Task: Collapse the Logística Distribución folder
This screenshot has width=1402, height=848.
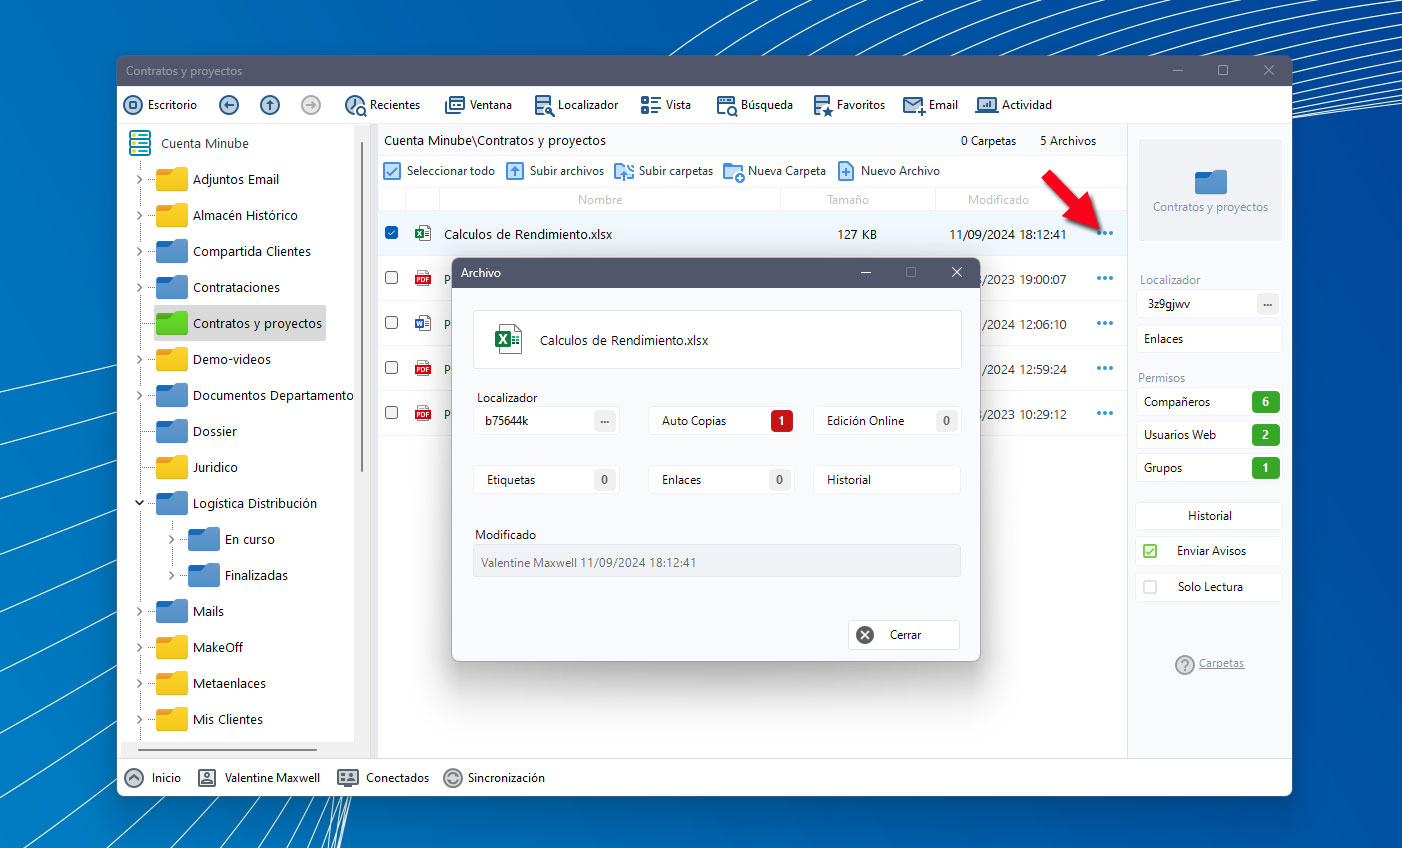Action: (x=139, y=503)
